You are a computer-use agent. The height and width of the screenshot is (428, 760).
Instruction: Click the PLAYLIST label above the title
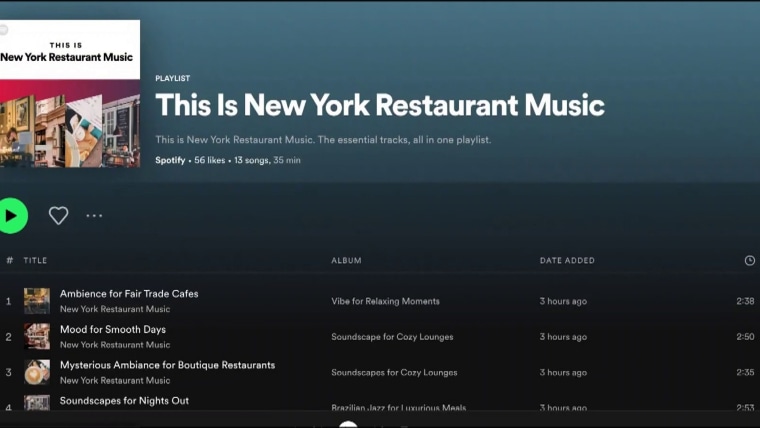[173, 79]
